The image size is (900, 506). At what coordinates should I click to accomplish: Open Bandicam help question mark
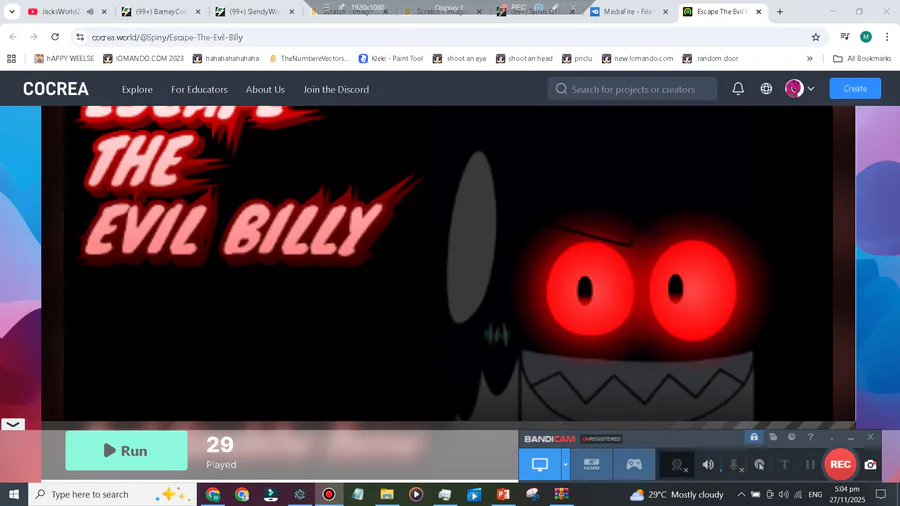pos(810,437)
